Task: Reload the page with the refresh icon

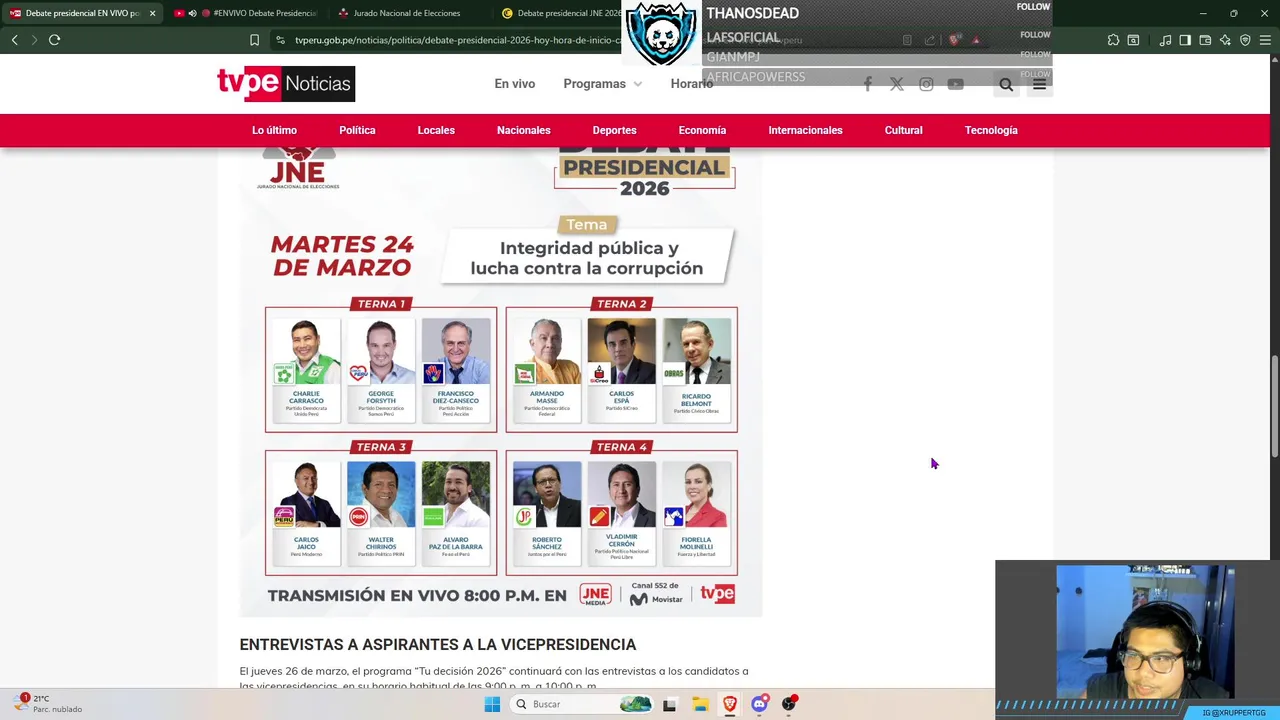Action: [54, 40]
